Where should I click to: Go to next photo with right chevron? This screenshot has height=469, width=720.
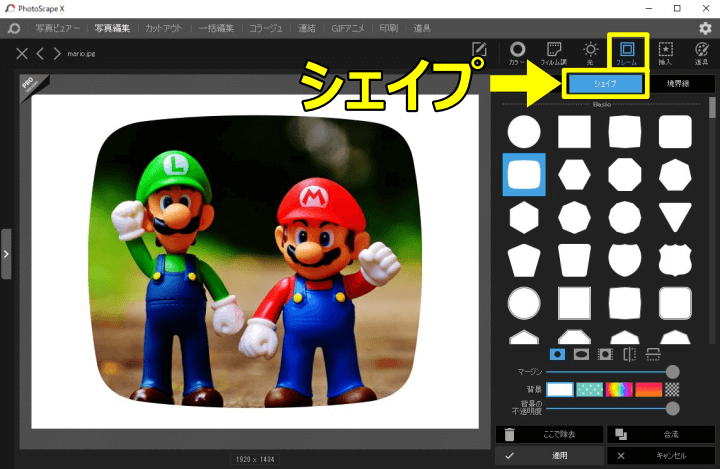coord(56,54)
